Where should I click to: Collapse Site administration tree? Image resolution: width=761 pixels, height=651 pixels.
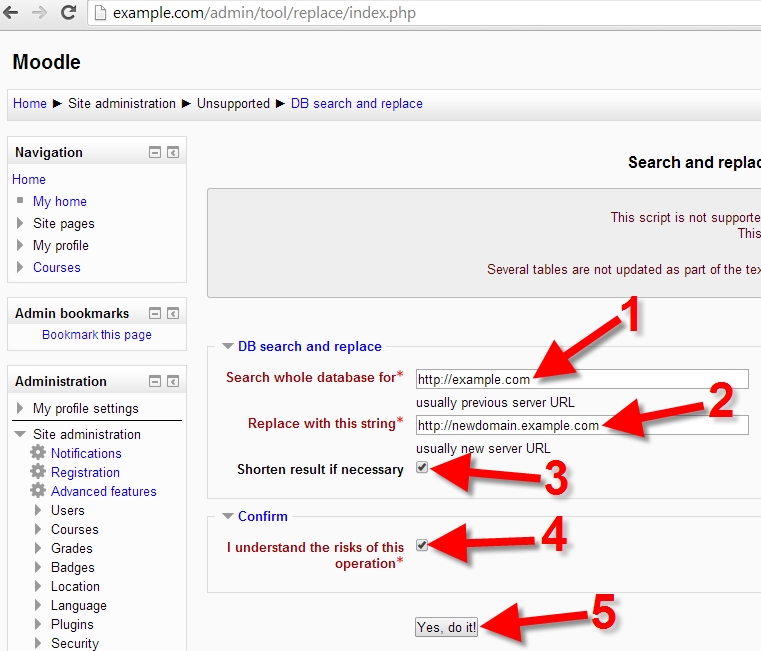[20, 434]
